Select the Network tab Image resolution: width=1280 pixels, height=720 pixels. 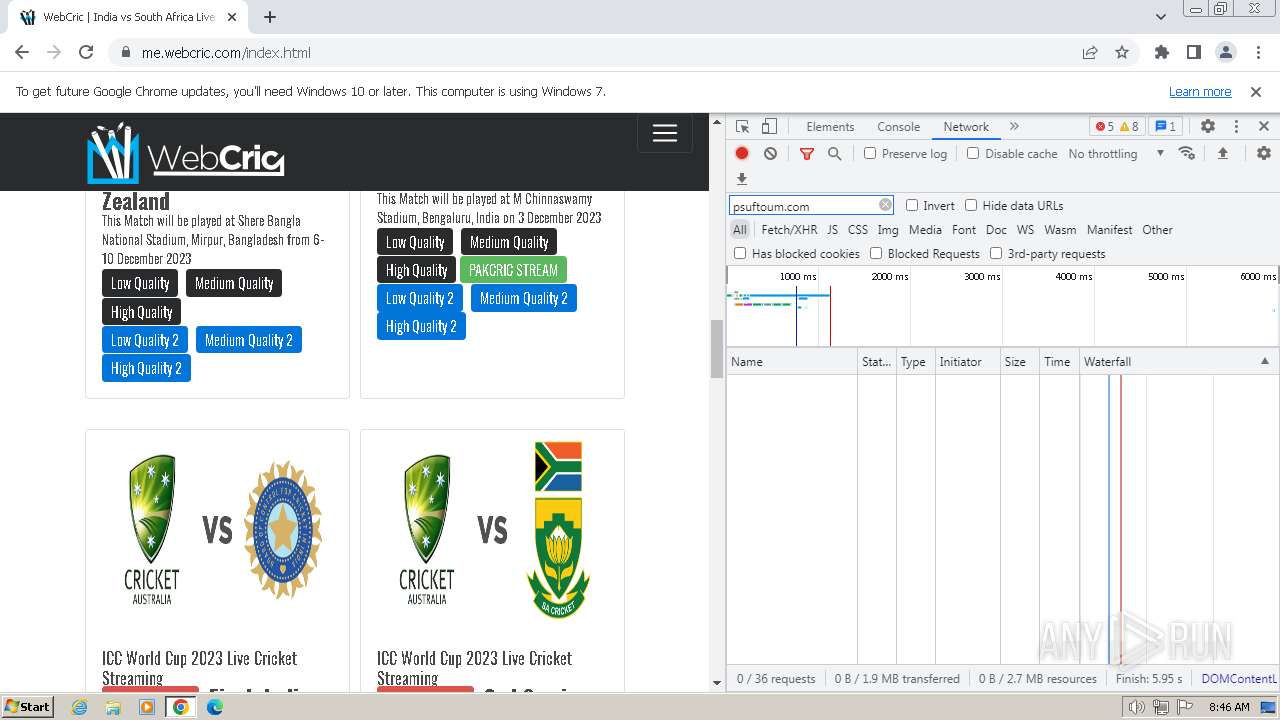point(966,127)
